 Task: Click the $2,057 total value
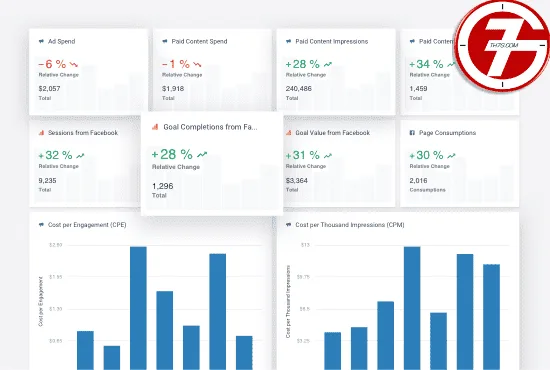(49, 89)
